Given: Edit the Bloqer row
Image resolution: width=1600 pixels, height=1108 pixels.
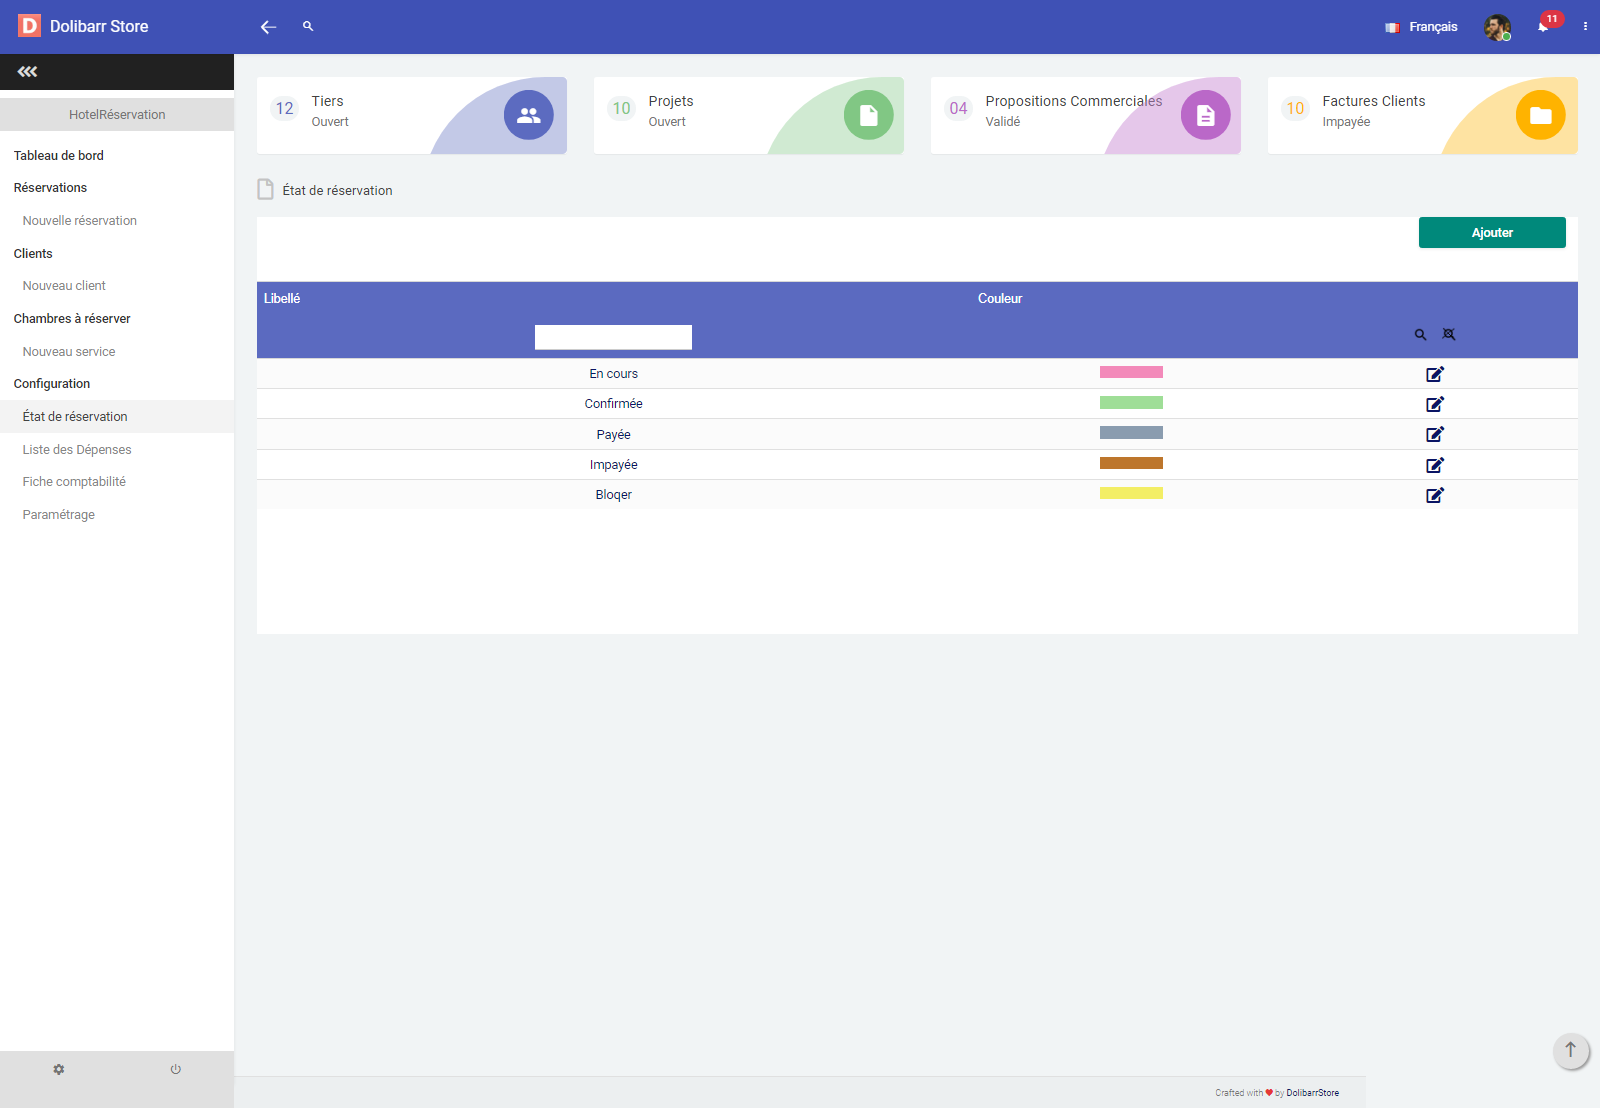Looking at the screenshot, I should (x=1435, y=495).
